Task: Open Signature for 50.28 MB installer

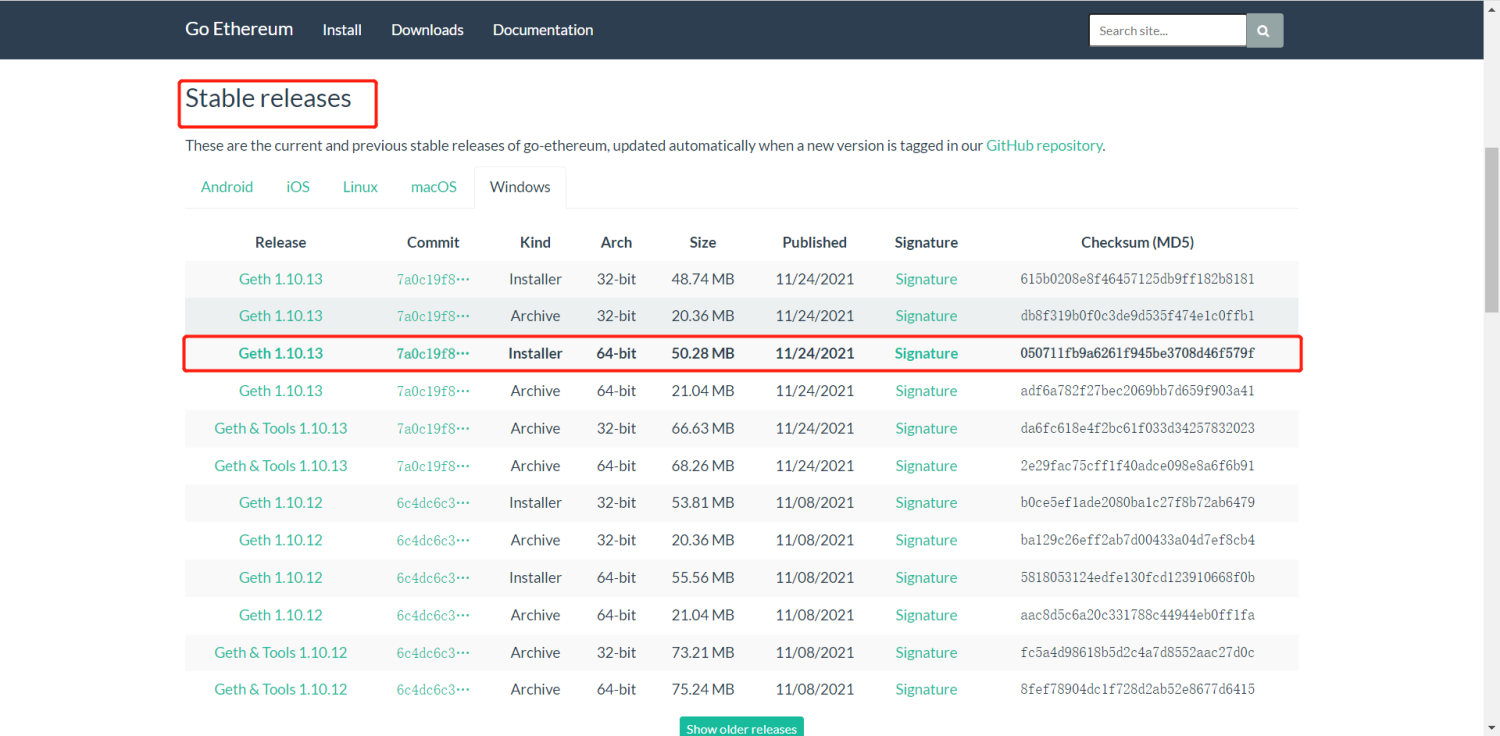Action: click(x=926, y=353)
